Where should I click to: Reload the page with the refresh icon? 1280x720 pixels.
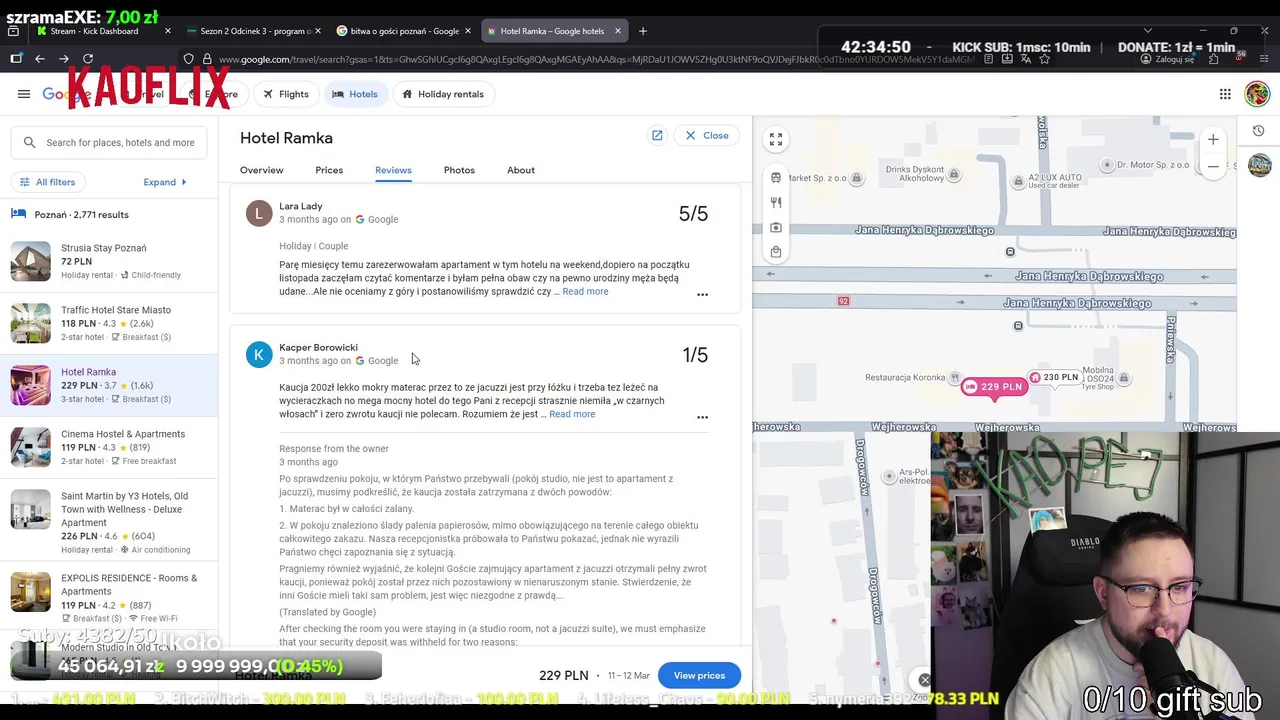(x=88, y=59)
